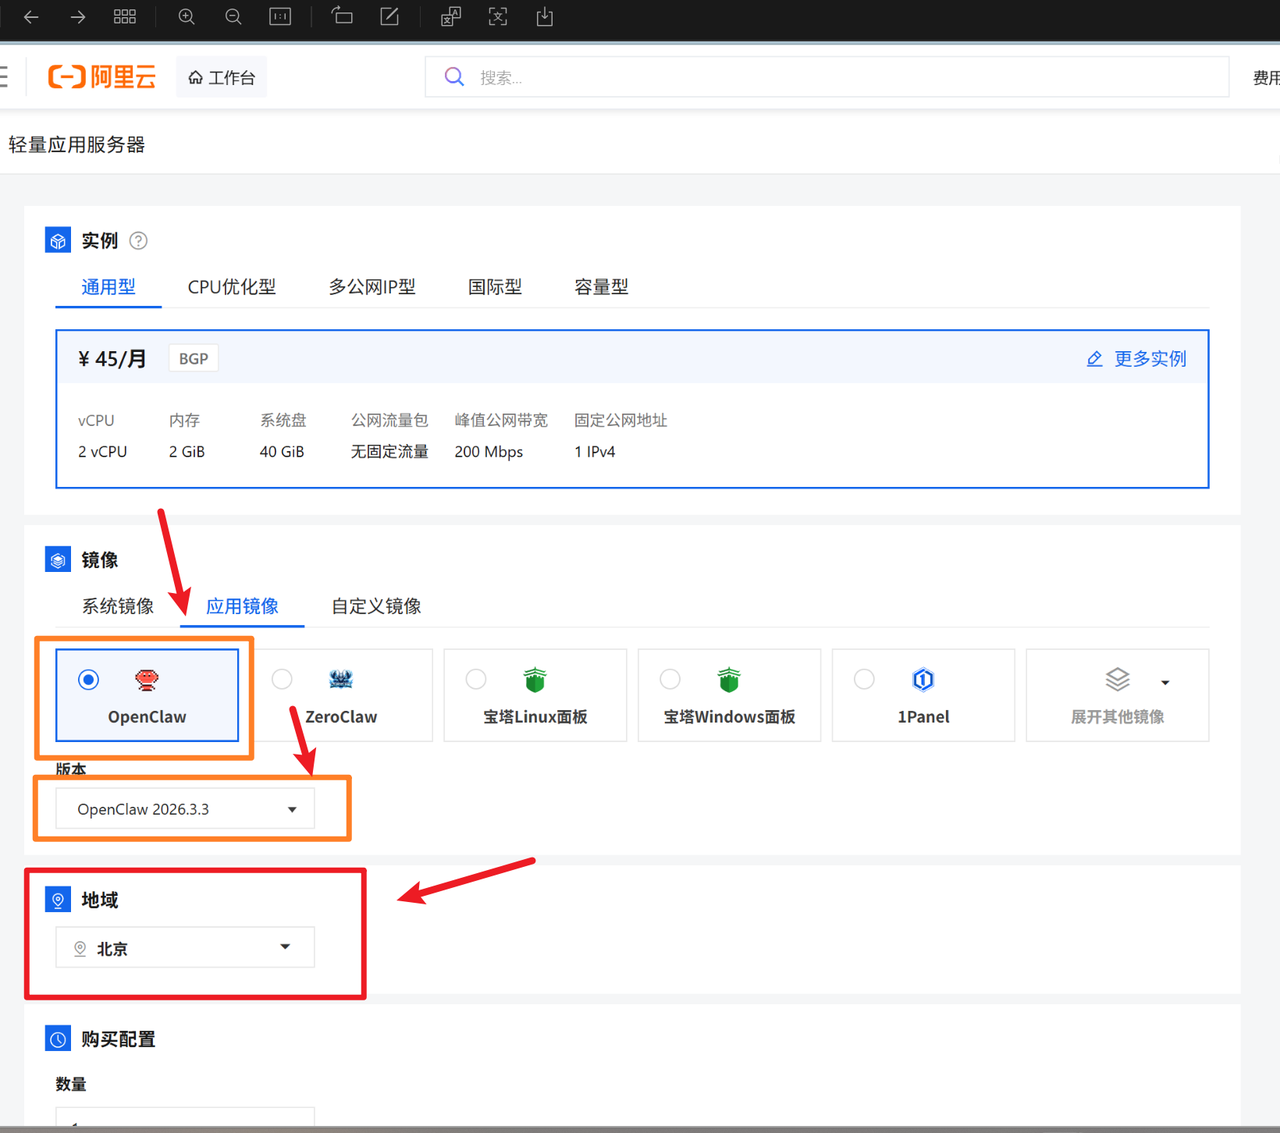Switch to the 自定义镜像 tab
1280x1133 pixels.
click(376, 606)
